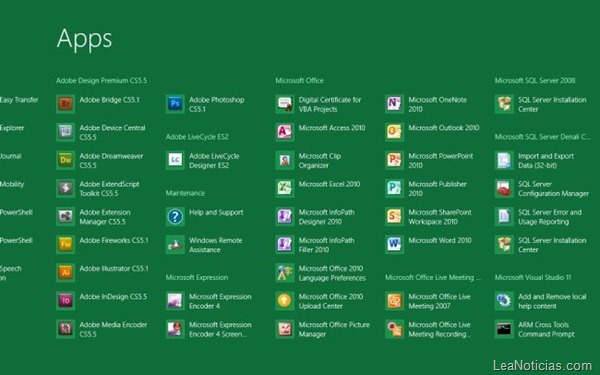
Task: Launch Microsoft OneNote 2010 icon
Action: (395, 104)
